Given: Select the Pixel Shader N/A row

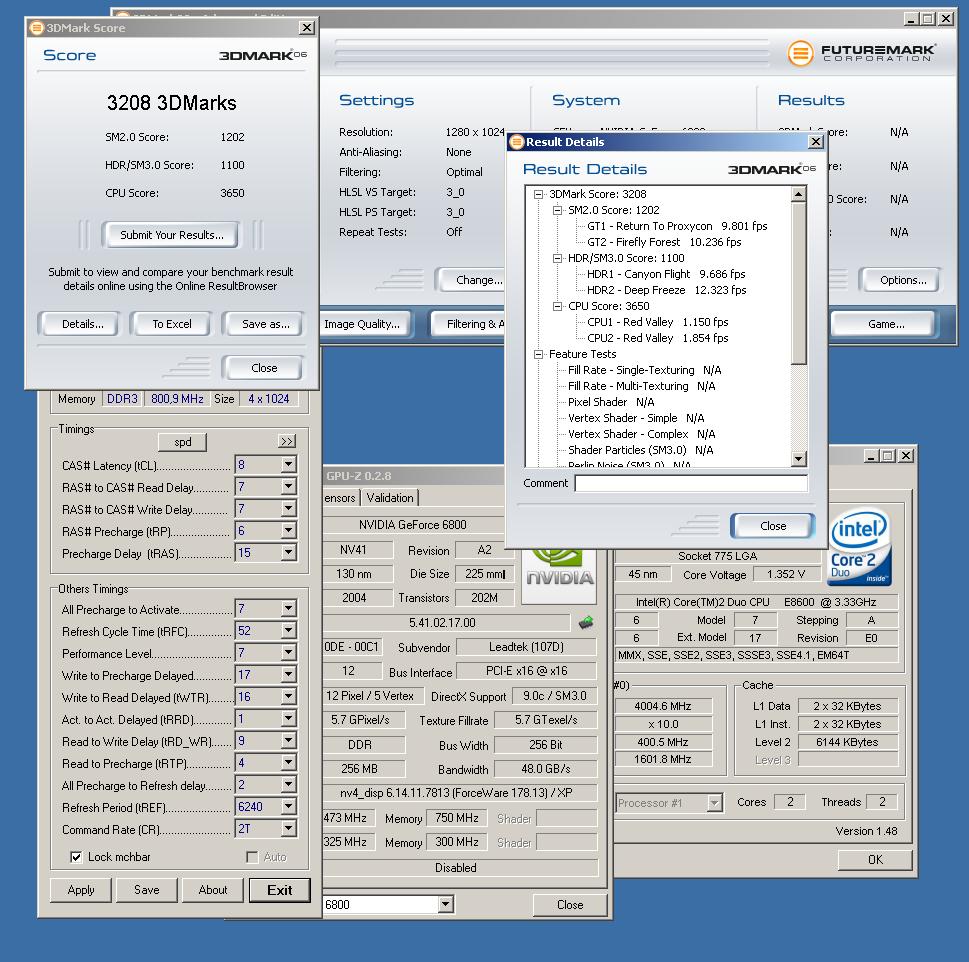Looking at the screenshot, I should [x=611, y=402].
